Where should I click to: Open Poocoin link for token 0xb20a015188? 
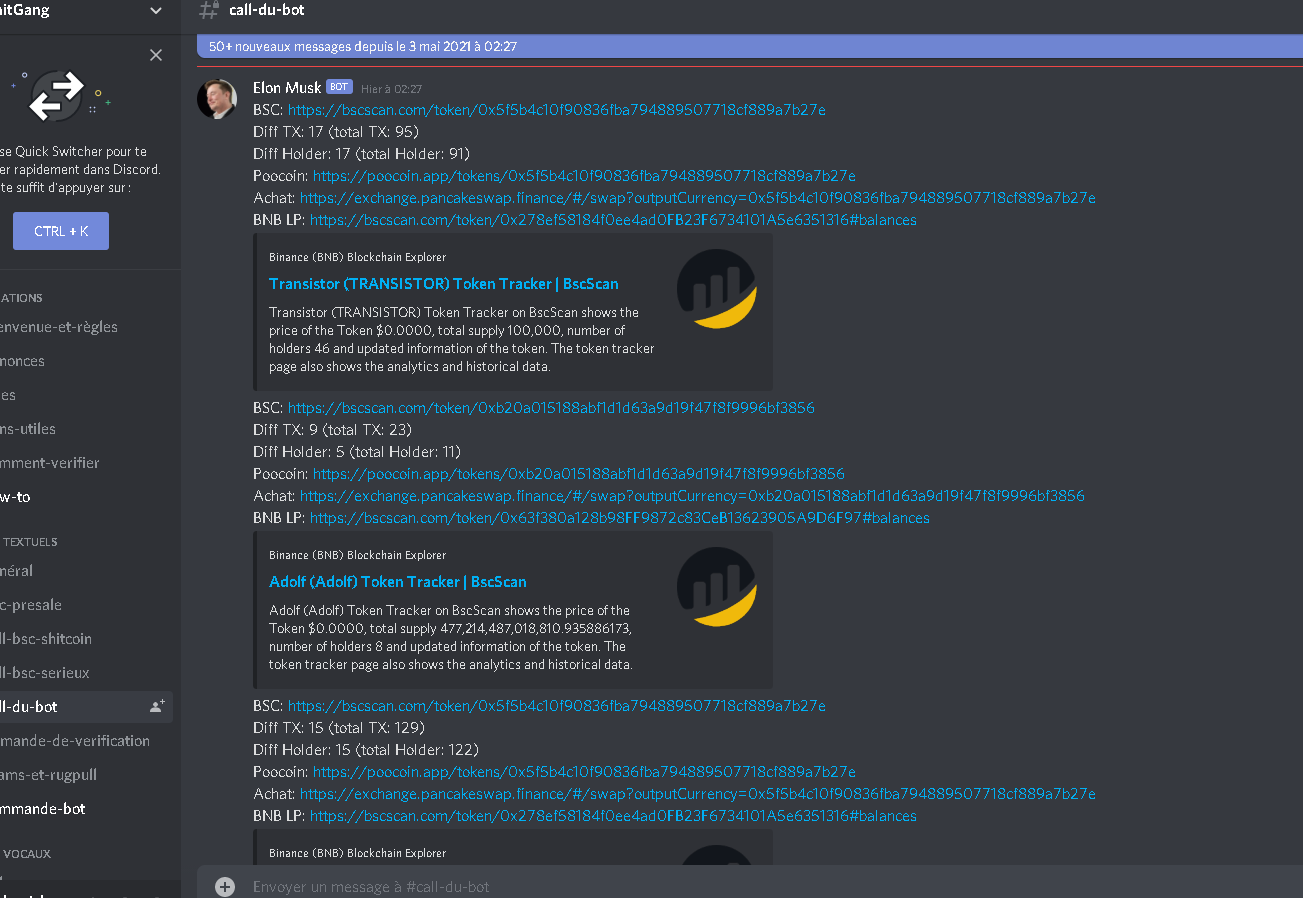pyautogui.click(x=579, y=474)
